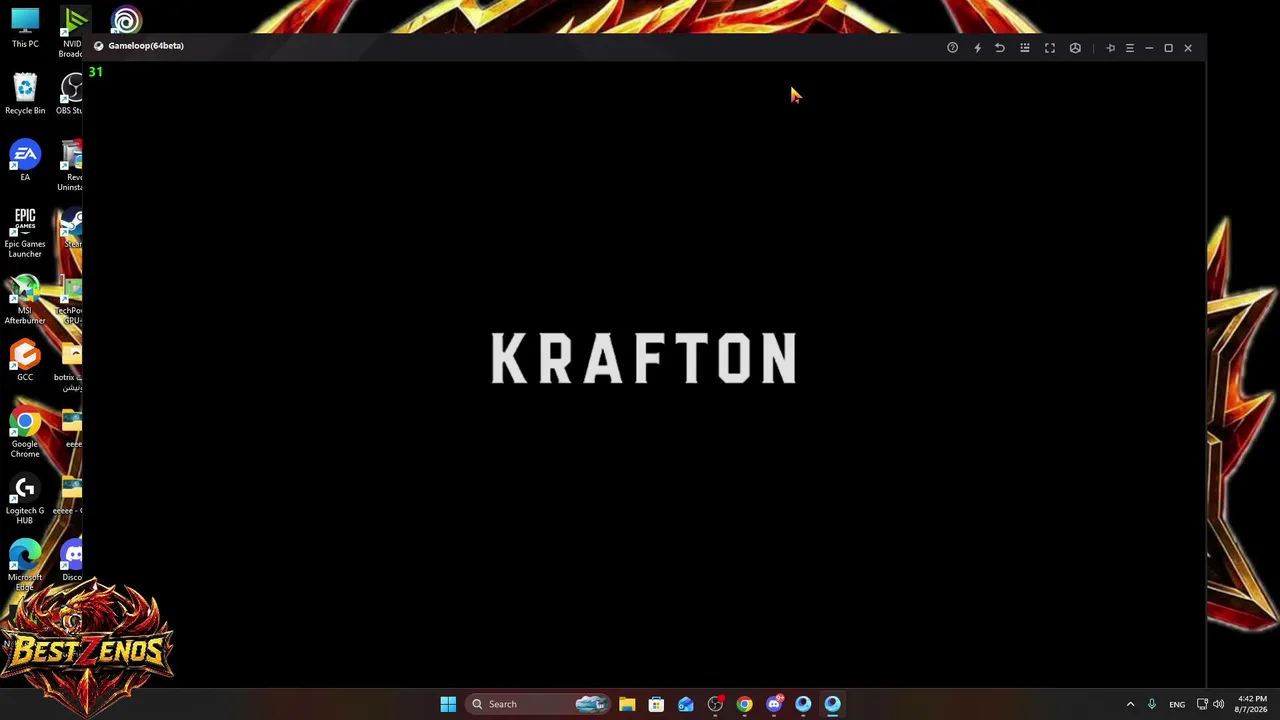The width and height of the screenshot is (1280, 720).
Task: Select the Recycle Bin desktop icon
Action: click(25, 94)
